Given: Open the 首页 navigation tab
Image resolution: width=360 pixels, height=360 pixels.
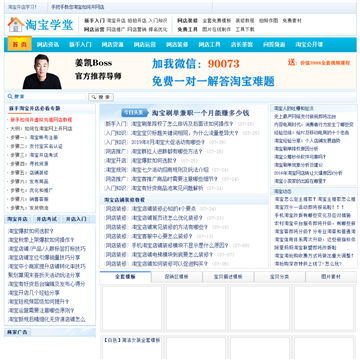Looking at the screenshot, I should click(20, 45).
